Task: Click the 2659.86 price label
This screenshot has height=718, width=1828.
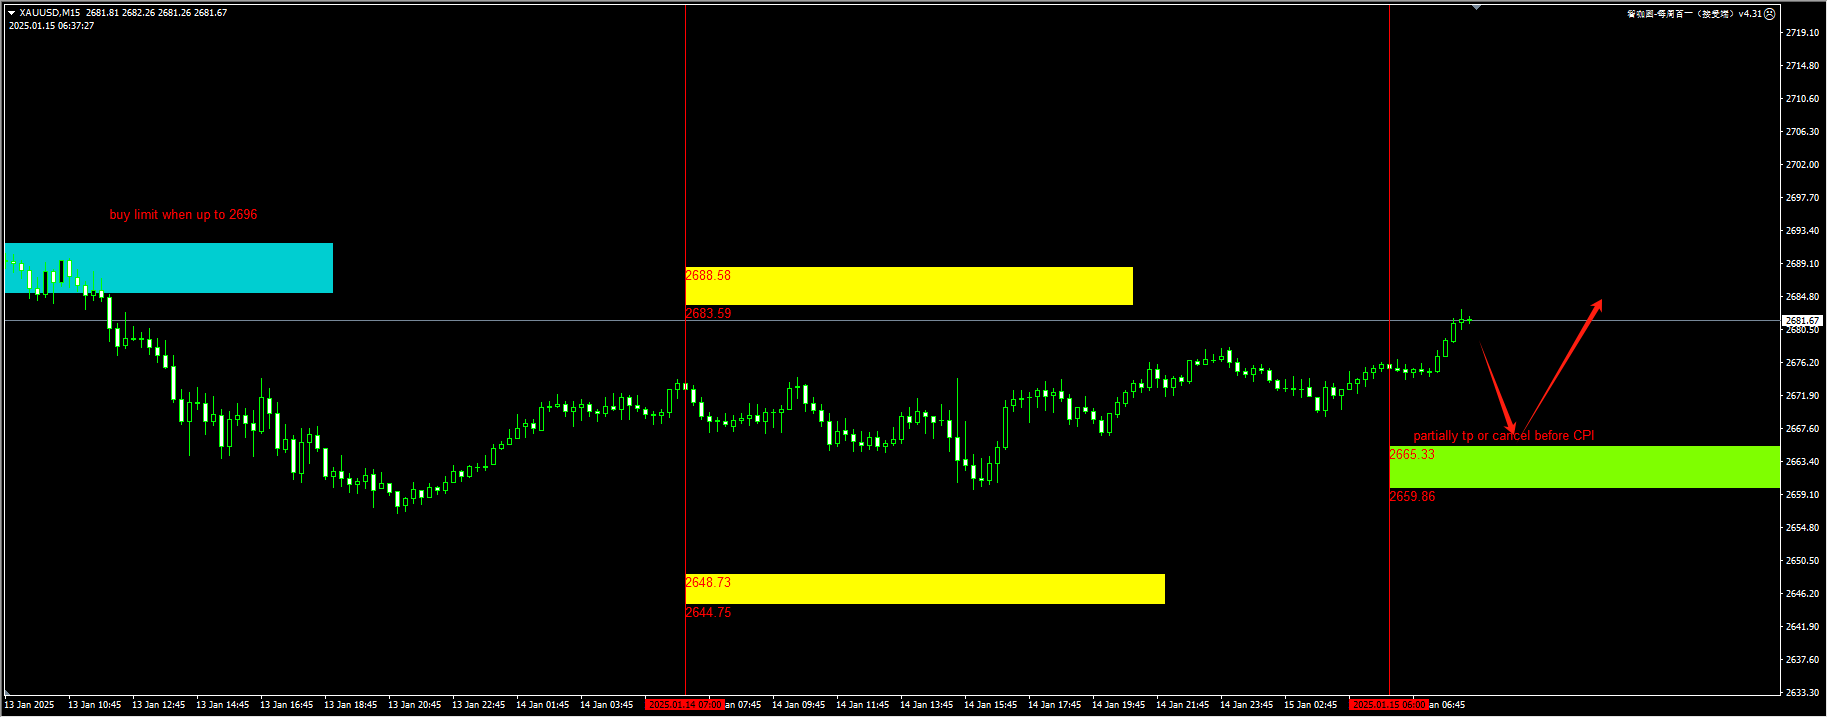Action: (x=1412, y=497)
